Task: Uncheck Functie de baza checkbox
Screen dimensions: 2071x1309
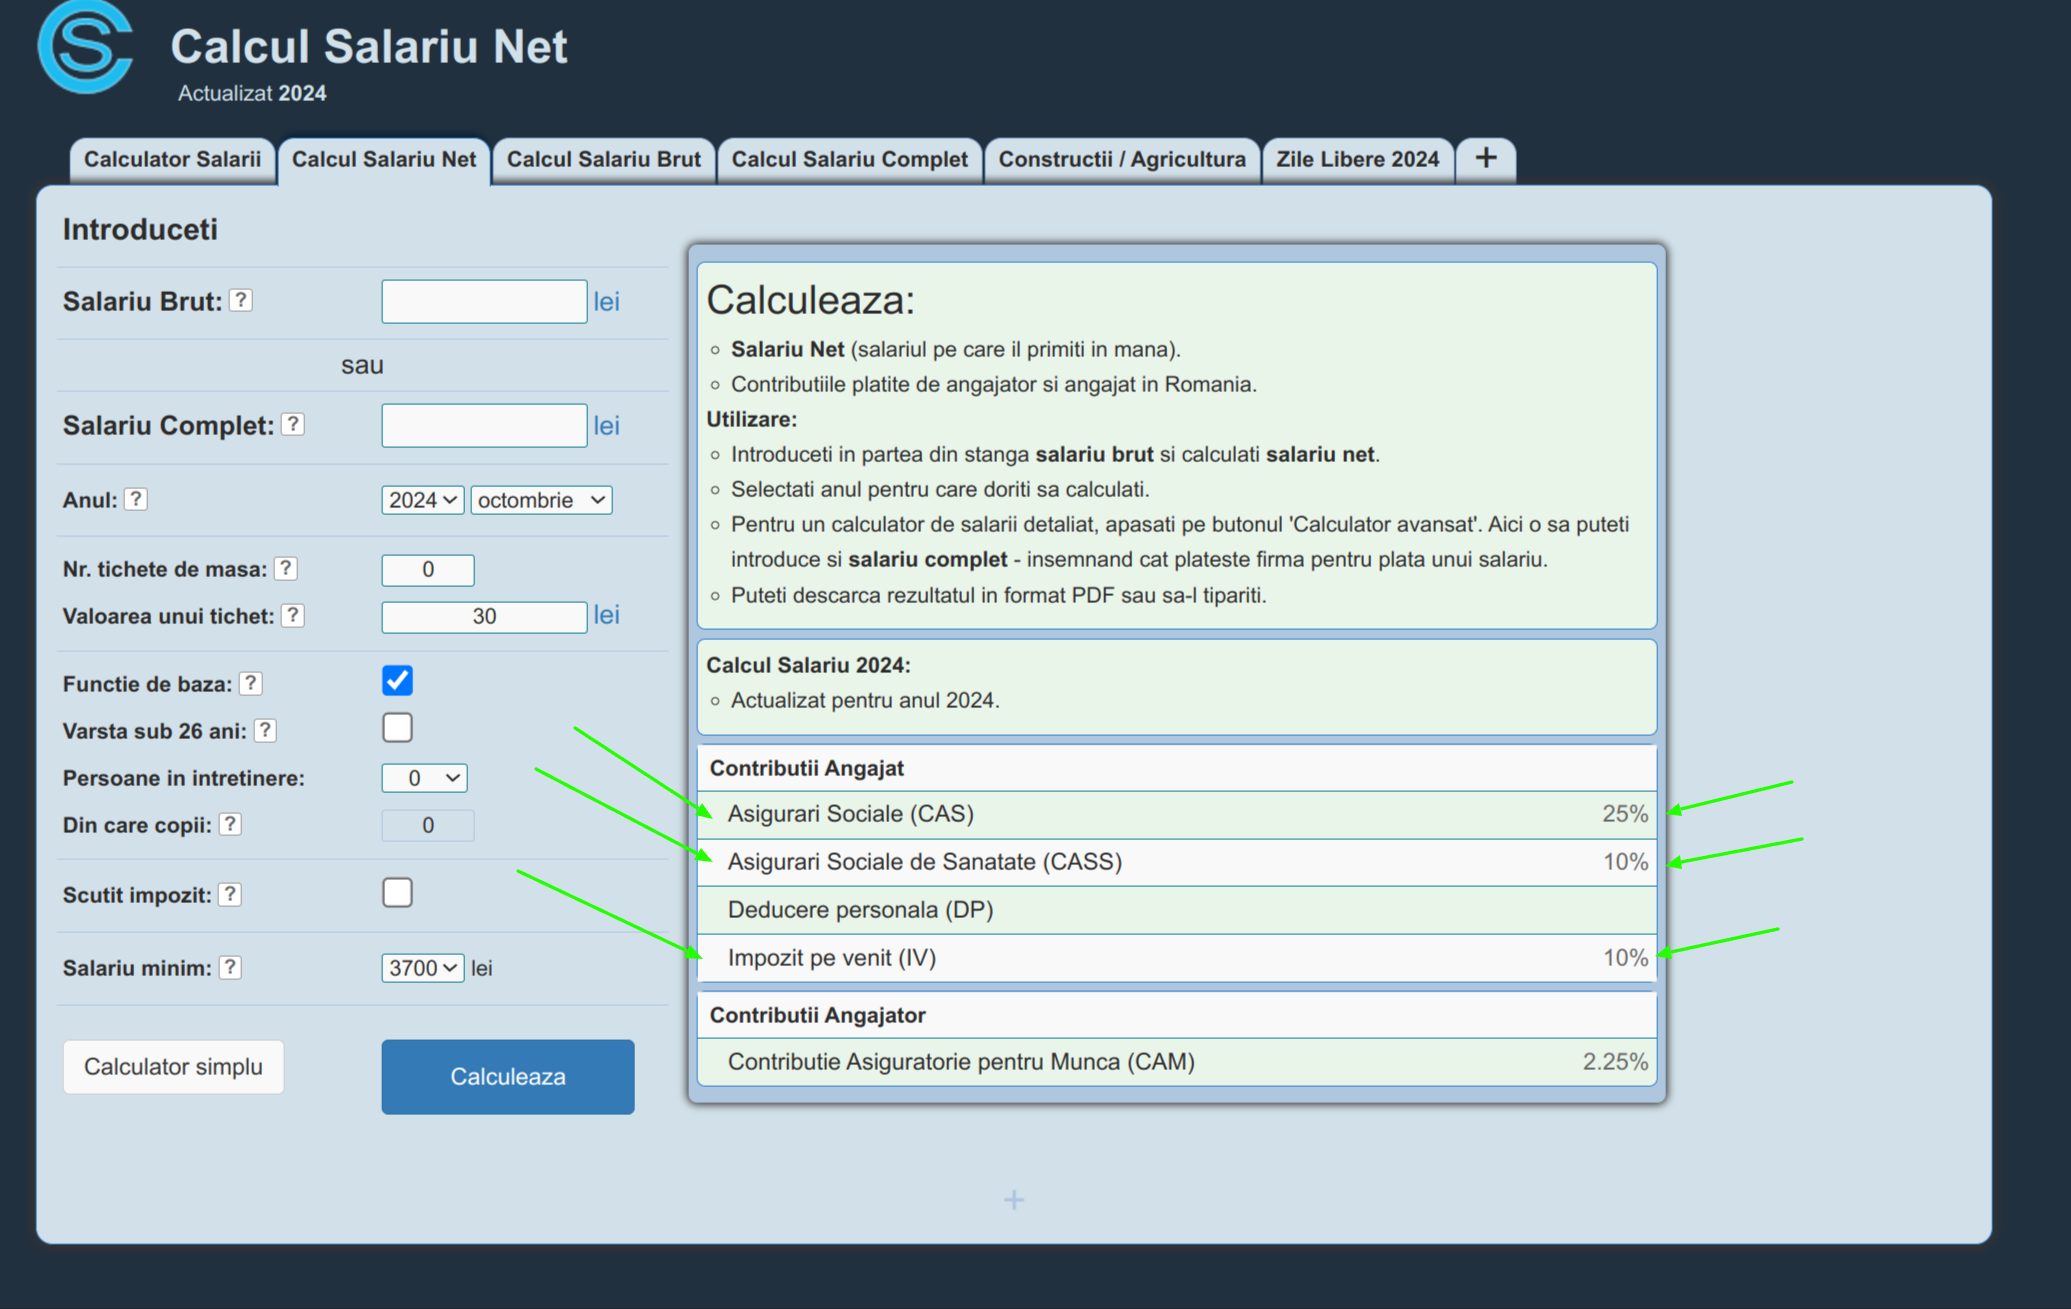Action: 397,681
